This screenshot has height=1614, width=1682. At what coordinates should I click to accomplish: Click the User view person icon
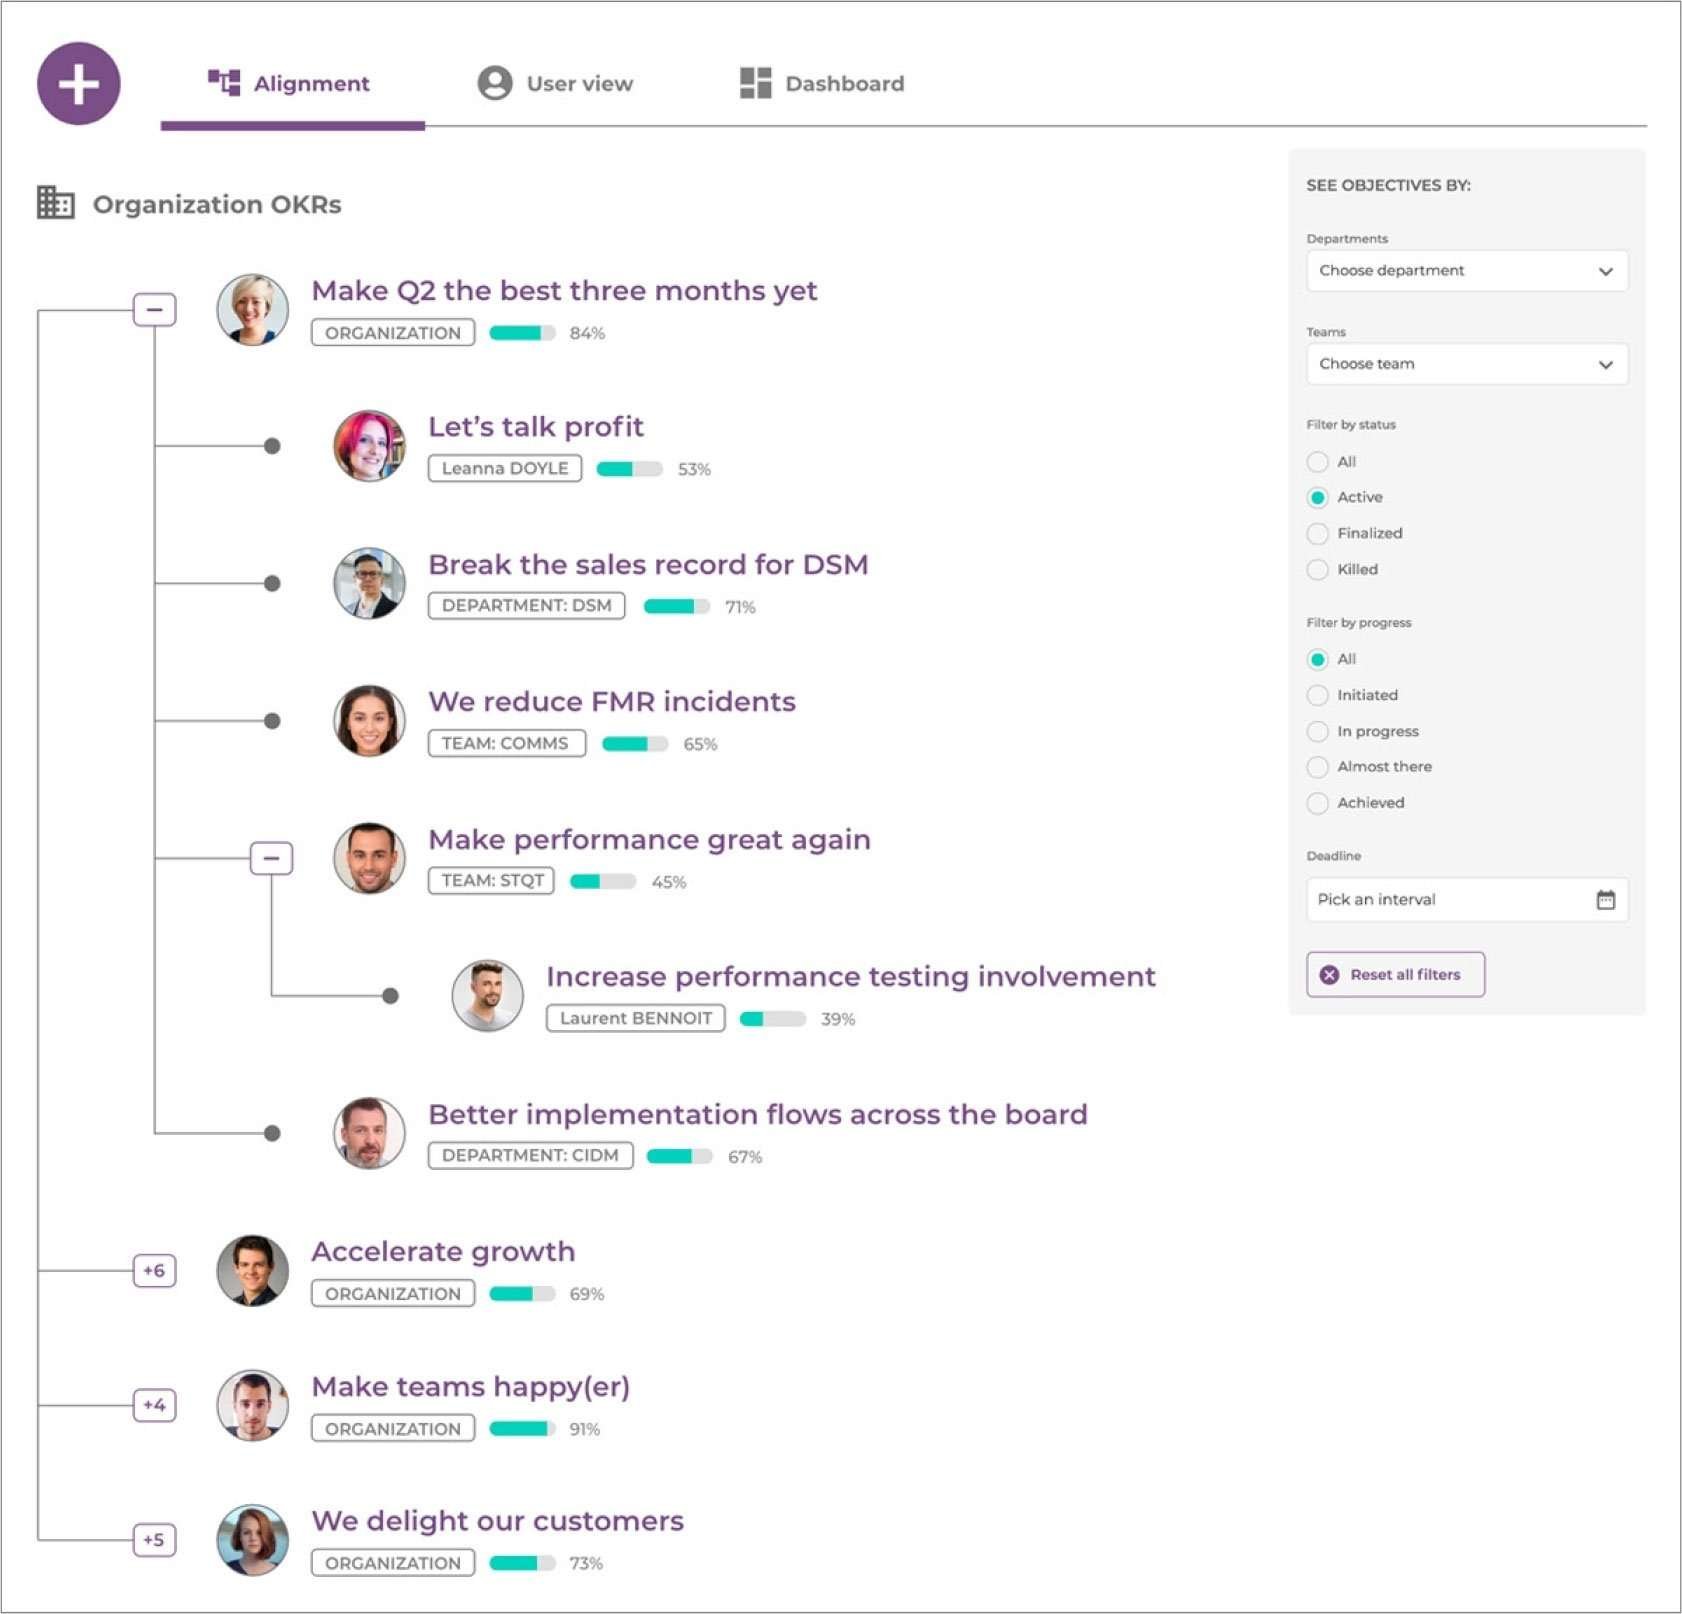[x=494, y=83]
